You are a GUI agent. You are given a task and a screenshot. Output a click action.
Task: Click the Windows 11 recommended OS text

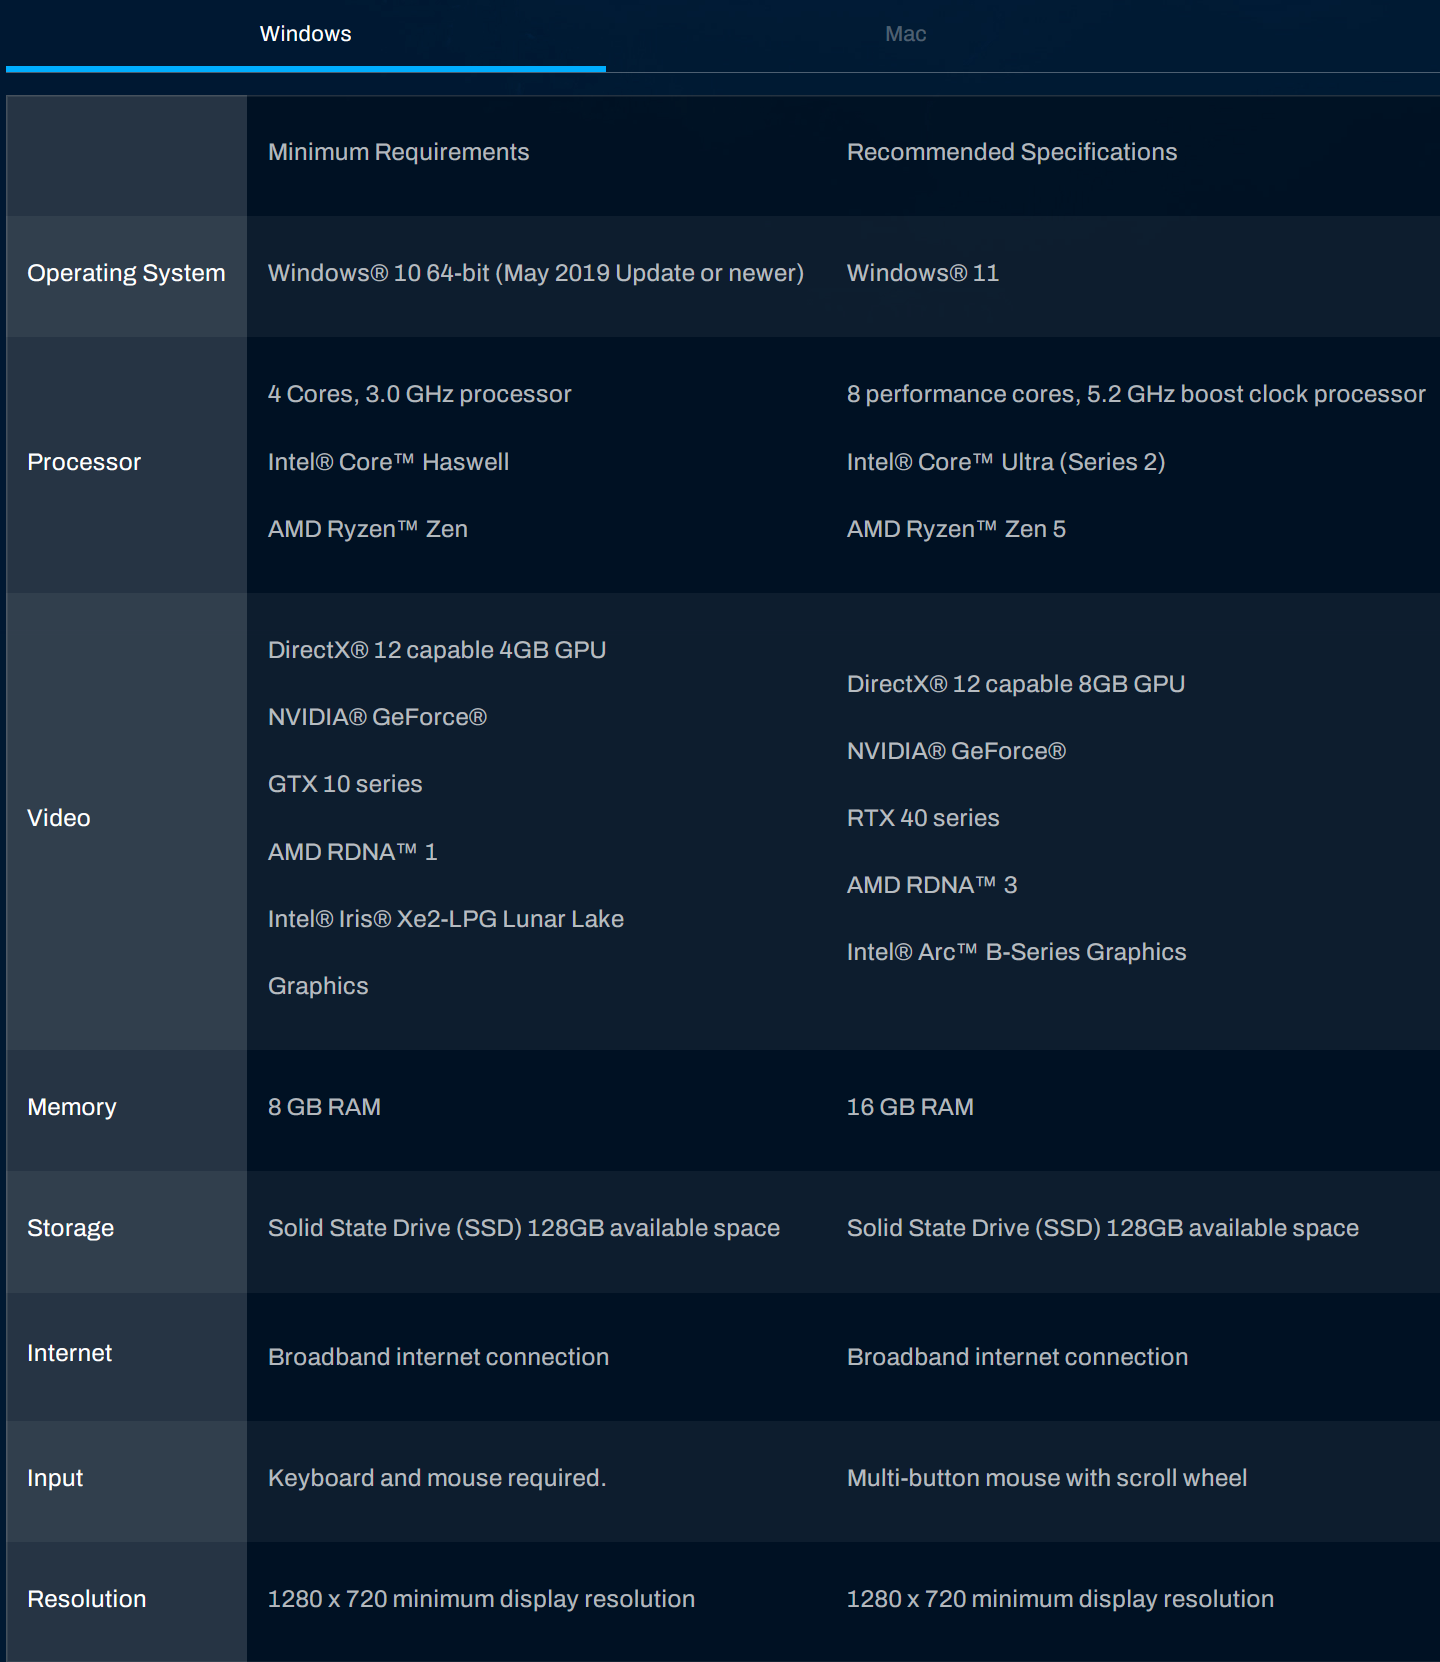[x=923, y=273]
